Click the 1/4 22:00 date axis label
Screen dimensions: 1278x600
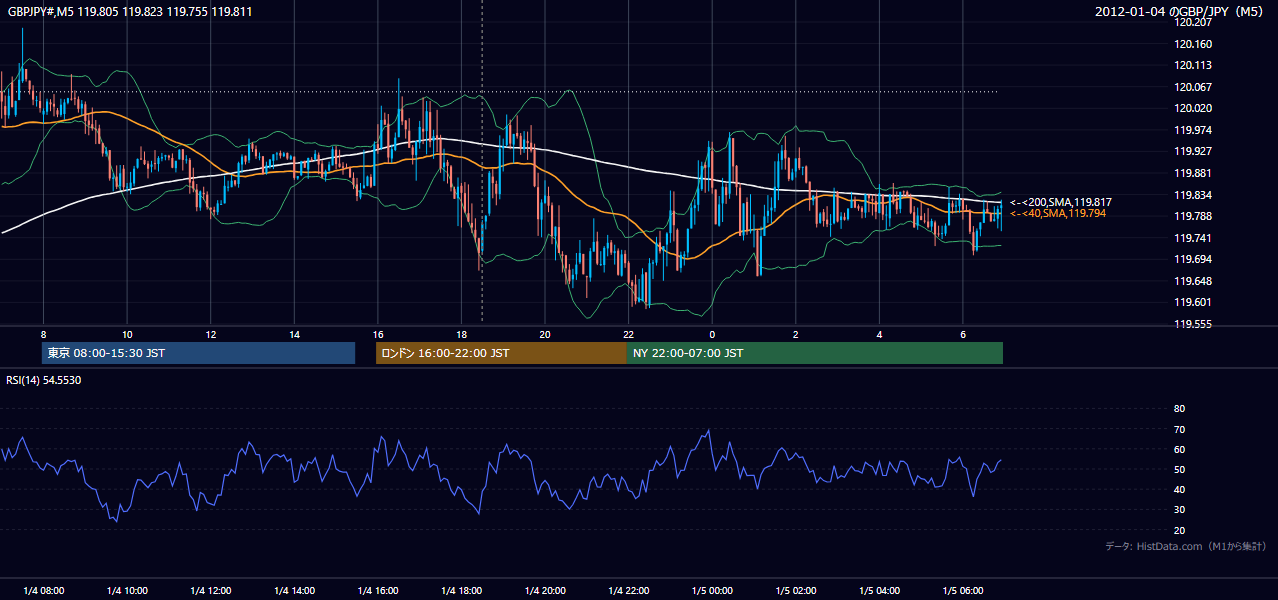(x=628, y=591)
